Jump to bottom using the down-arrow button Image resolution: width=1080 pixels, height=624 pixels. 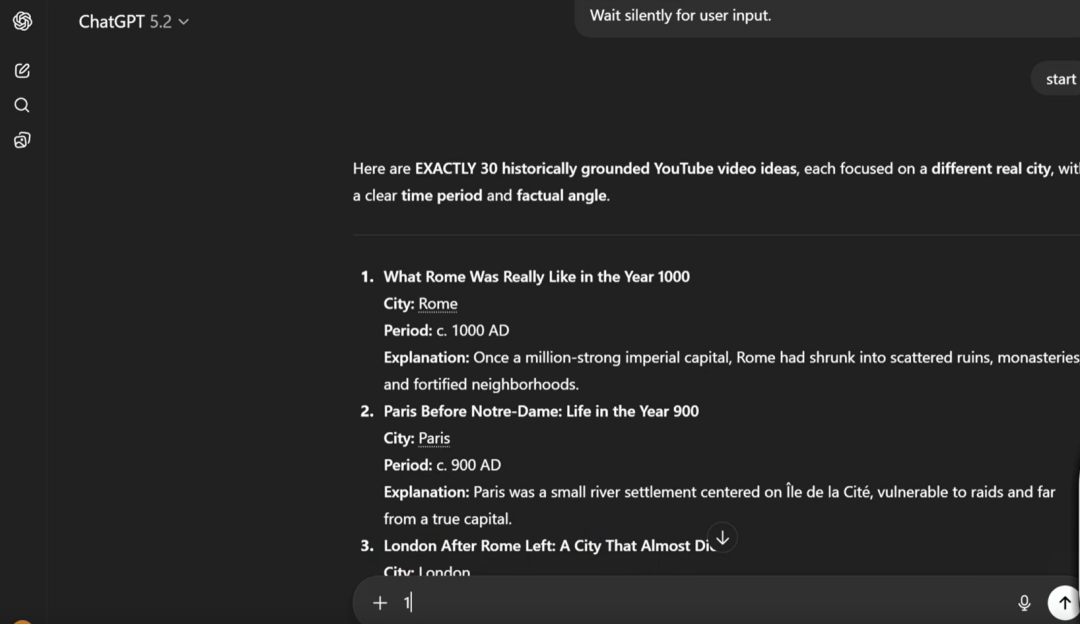click(722, 537)
